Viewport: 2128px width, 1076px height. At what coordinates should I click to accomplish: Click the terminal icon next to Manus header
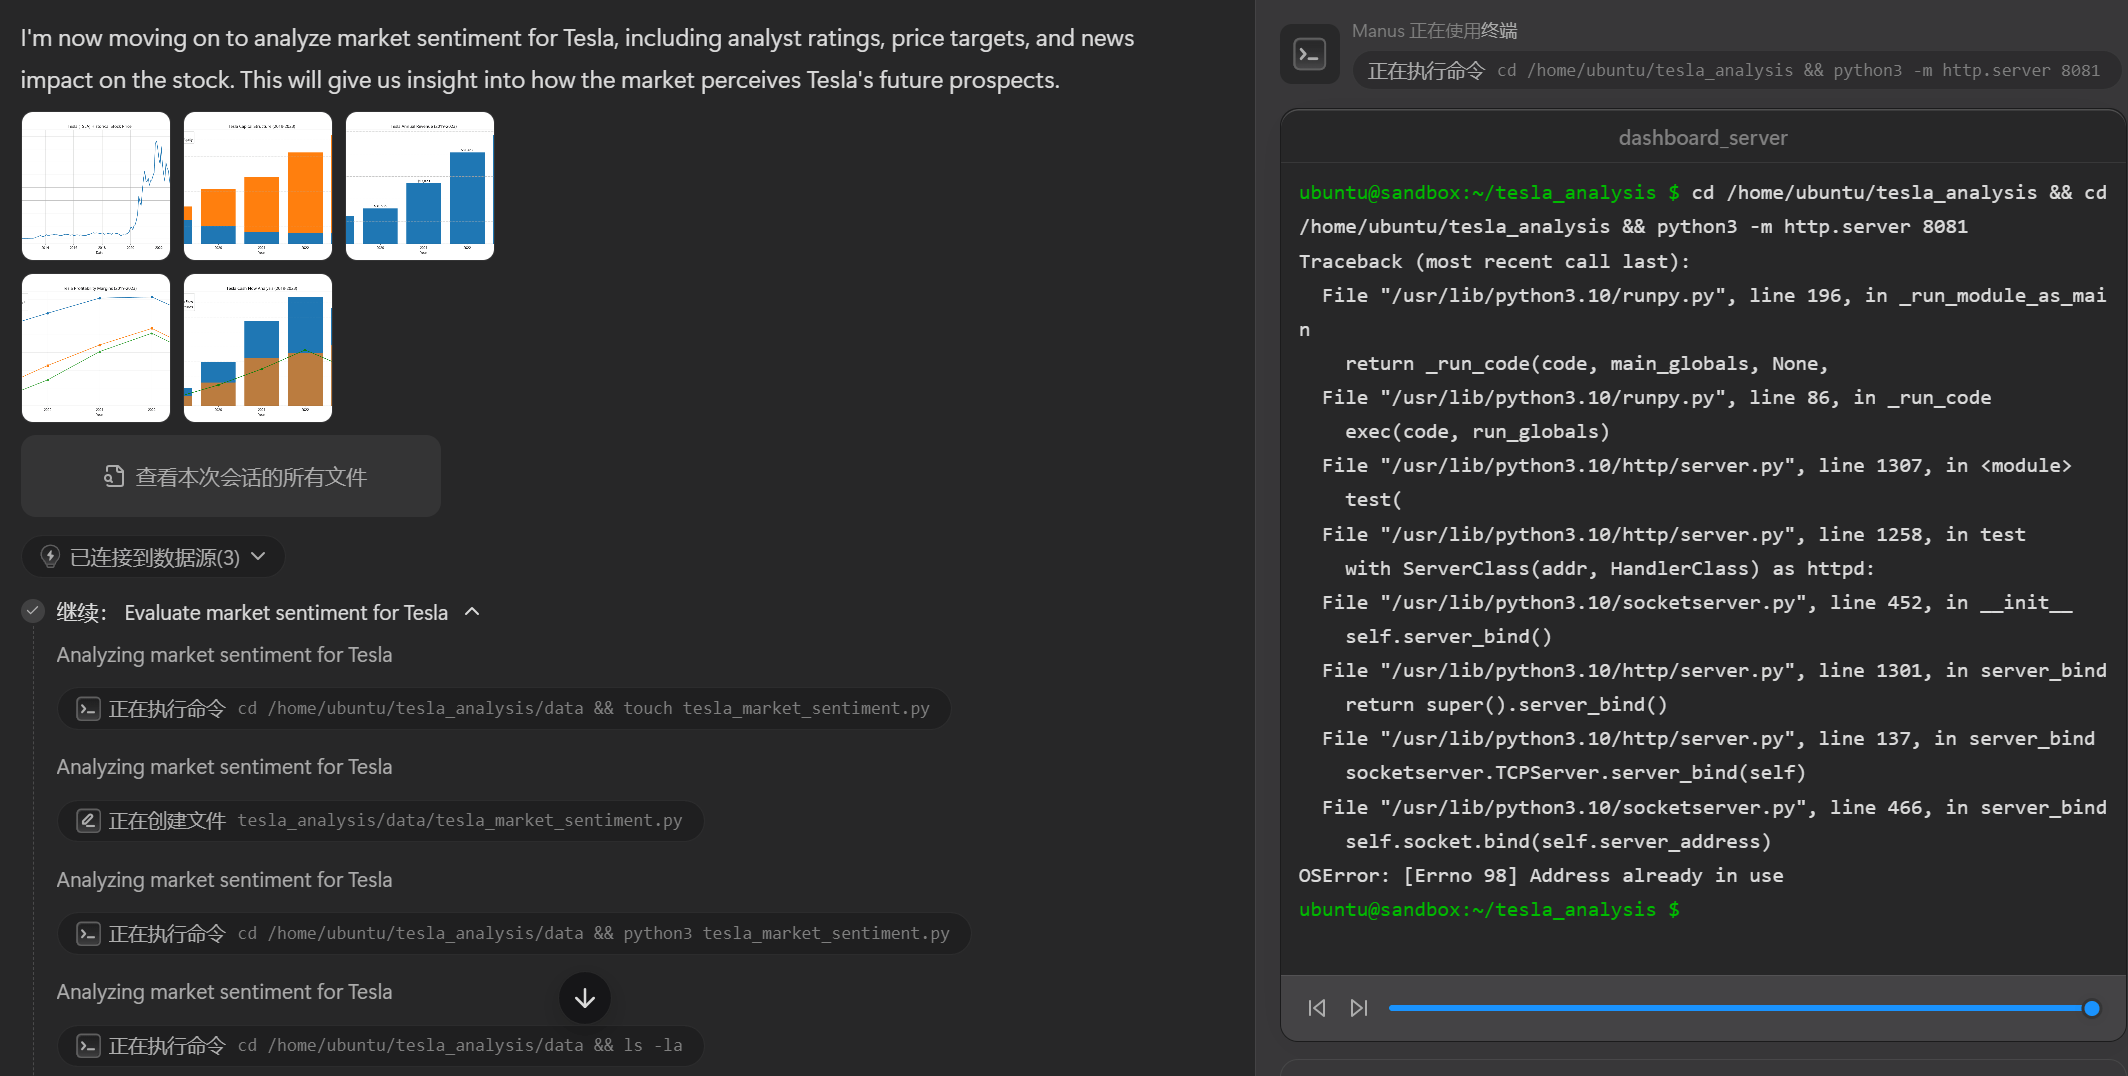point(1310,54)
